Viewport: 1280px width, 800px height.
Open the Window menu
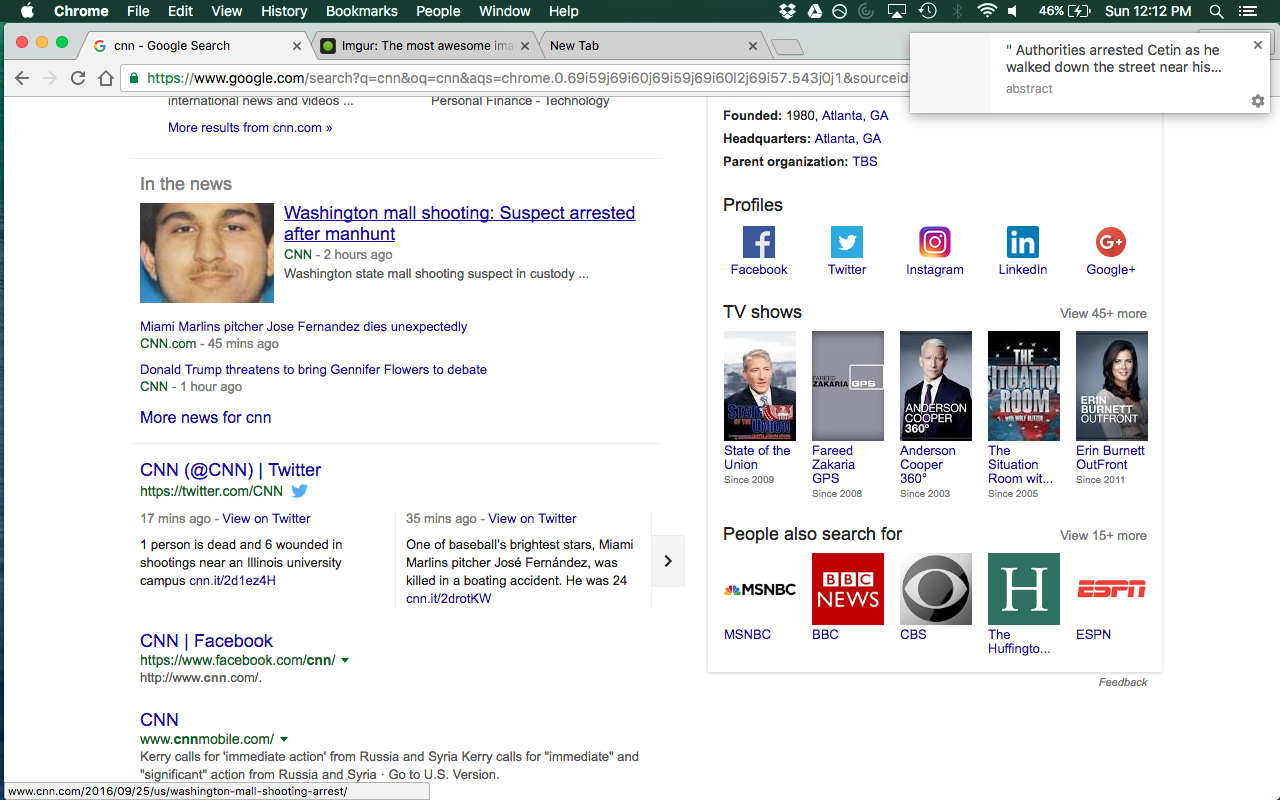pyautogui.click(x=505, y=11)
